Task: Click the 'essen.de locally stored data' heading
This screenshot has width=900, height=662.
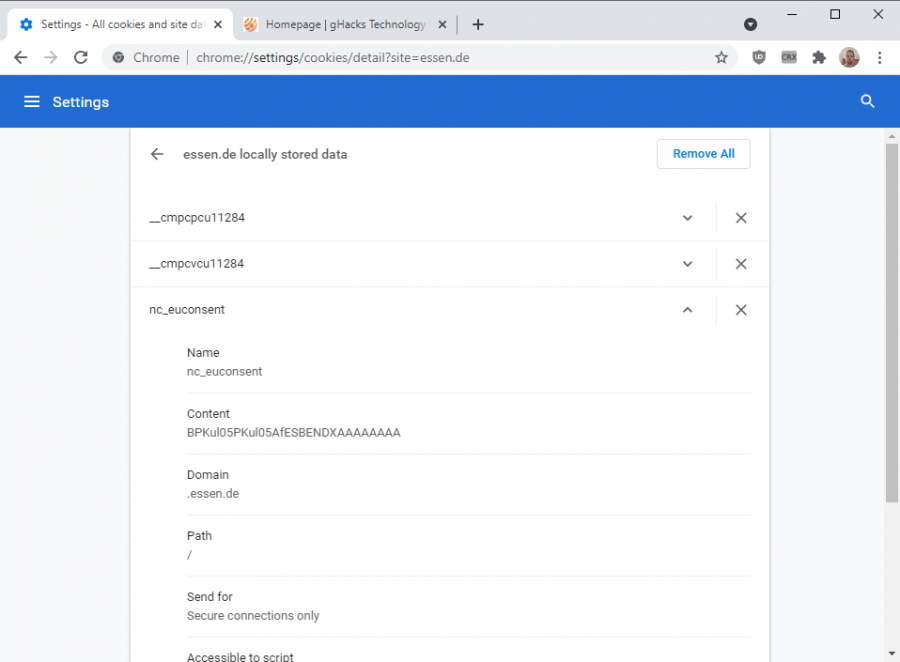Action: 265,154
